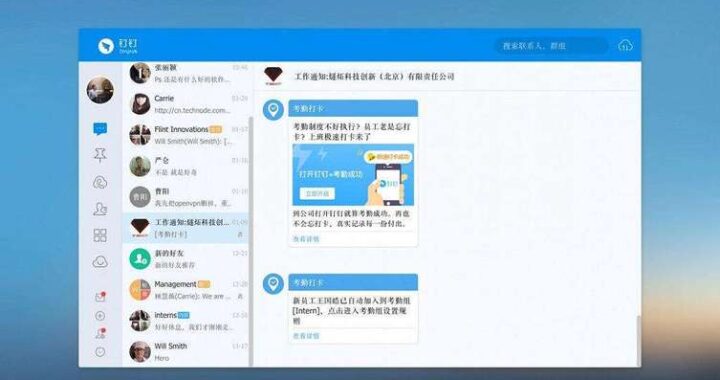Click the diamond avatar in the 工作通知 list row
The width and height of the screenshot is (720, 380).
140,228
